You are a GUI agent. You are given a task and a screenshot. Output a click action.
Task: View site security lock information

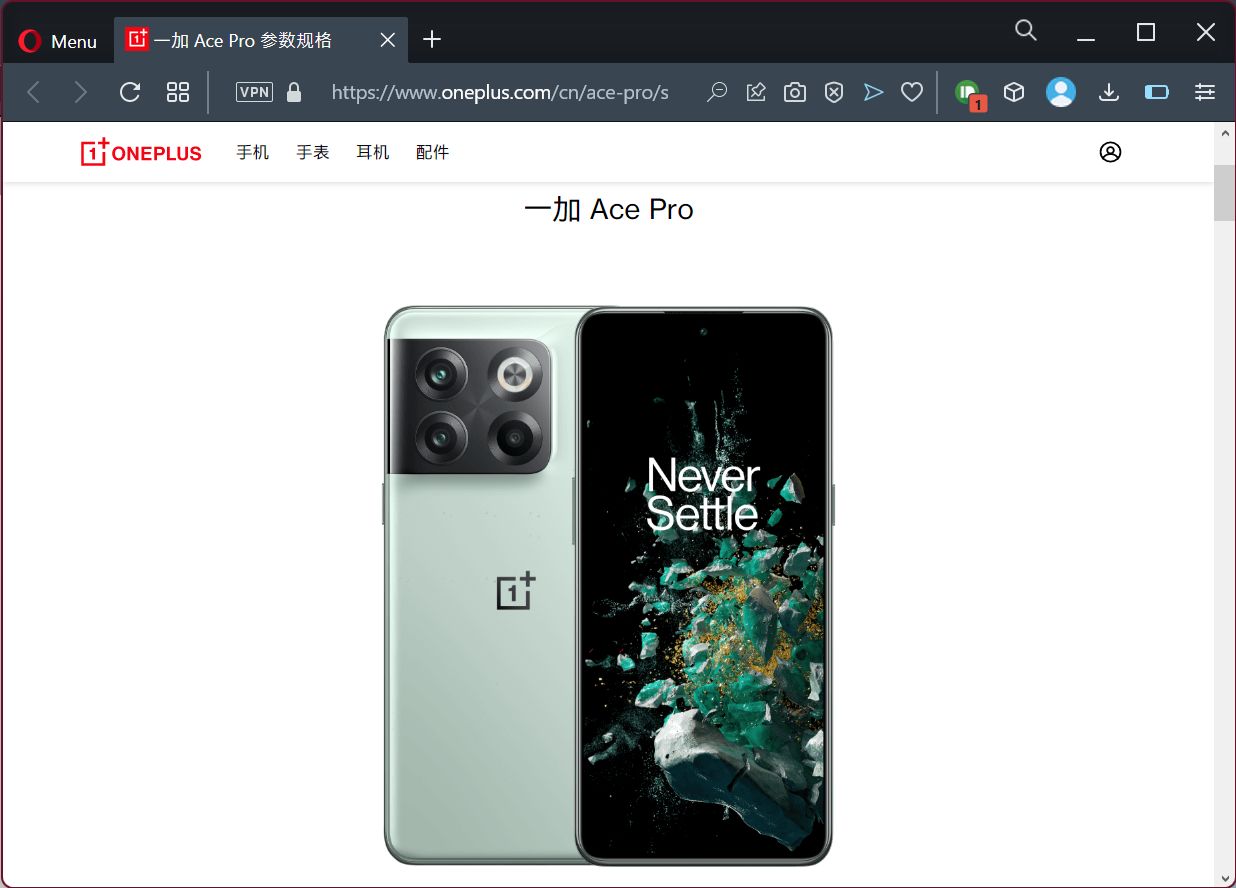[294, 92]
